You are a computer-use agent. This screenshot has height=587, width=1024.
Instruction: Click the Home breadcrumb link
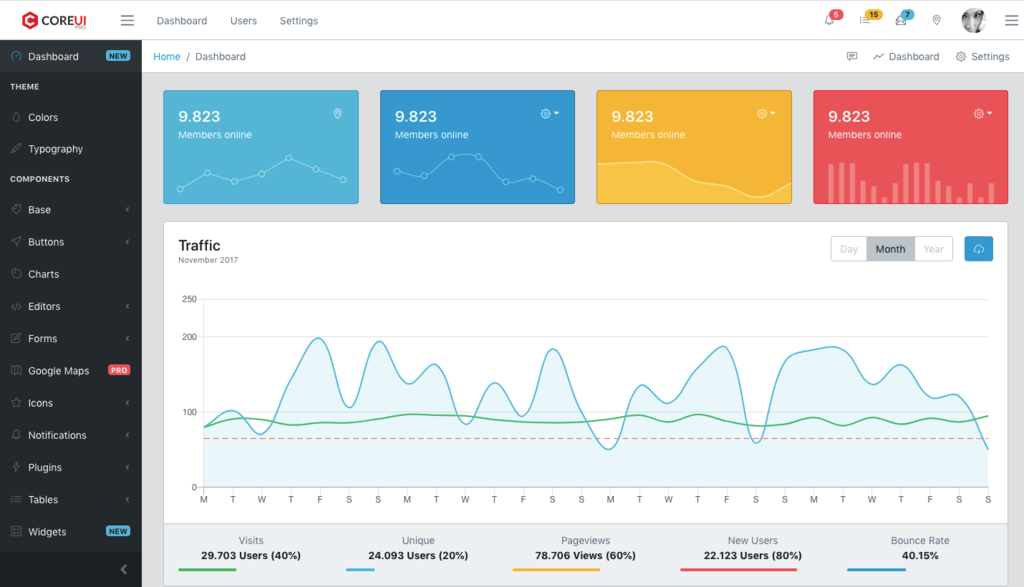166,57
